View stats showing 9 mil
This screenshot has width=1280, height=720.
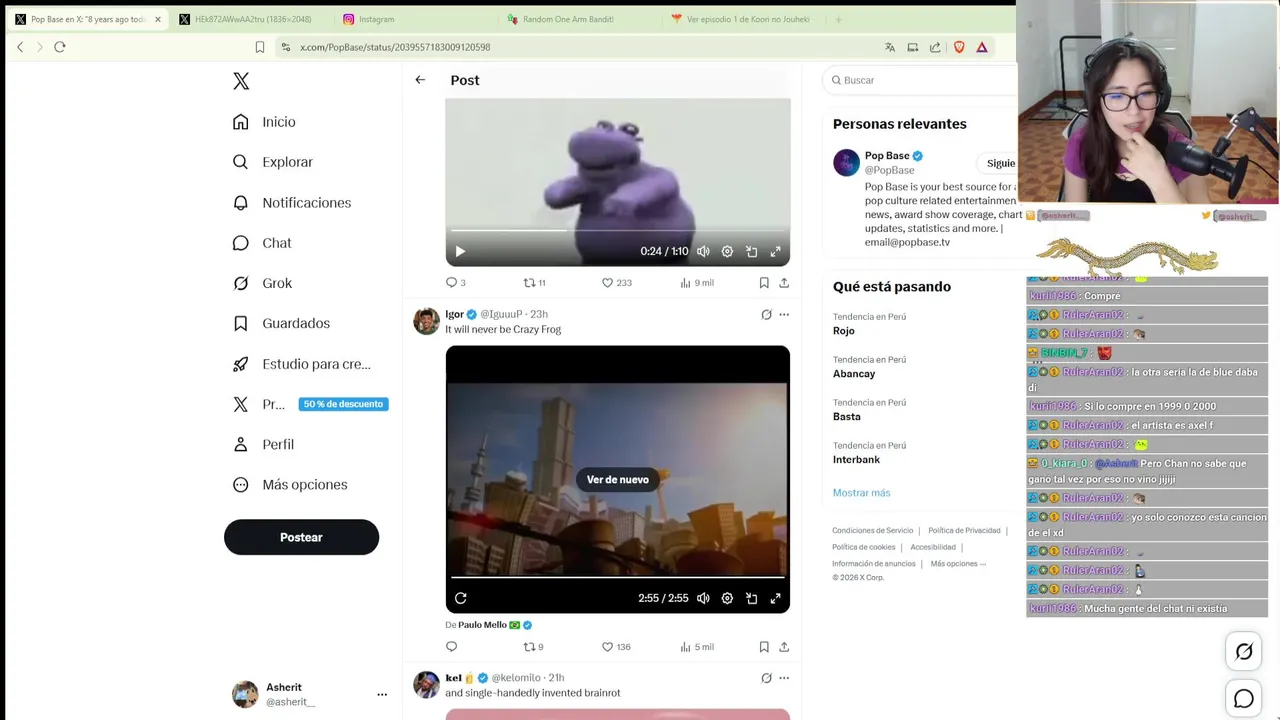[697, 283]
